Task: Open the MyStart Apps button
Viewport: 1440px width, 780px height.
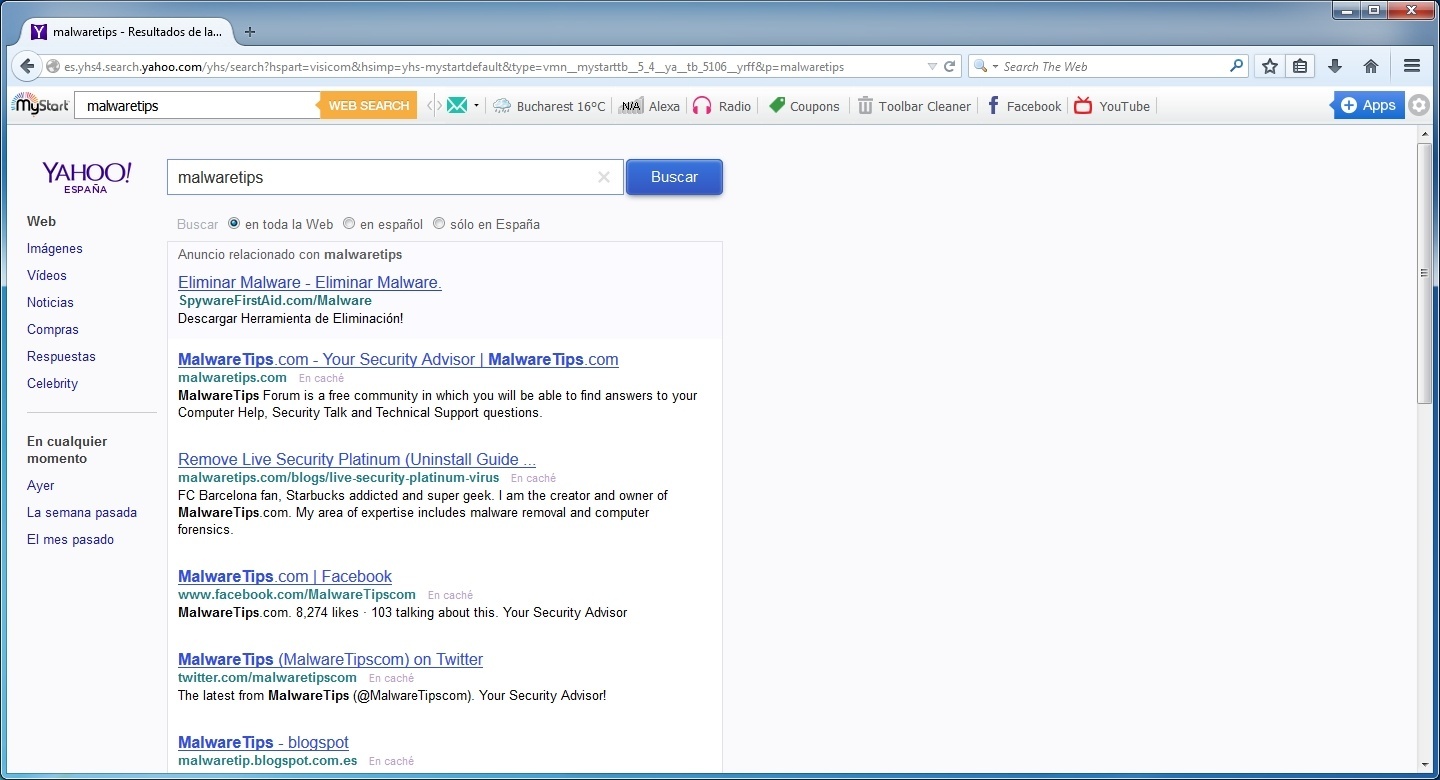Action: pyautogui.click(x=1369, y=105)
